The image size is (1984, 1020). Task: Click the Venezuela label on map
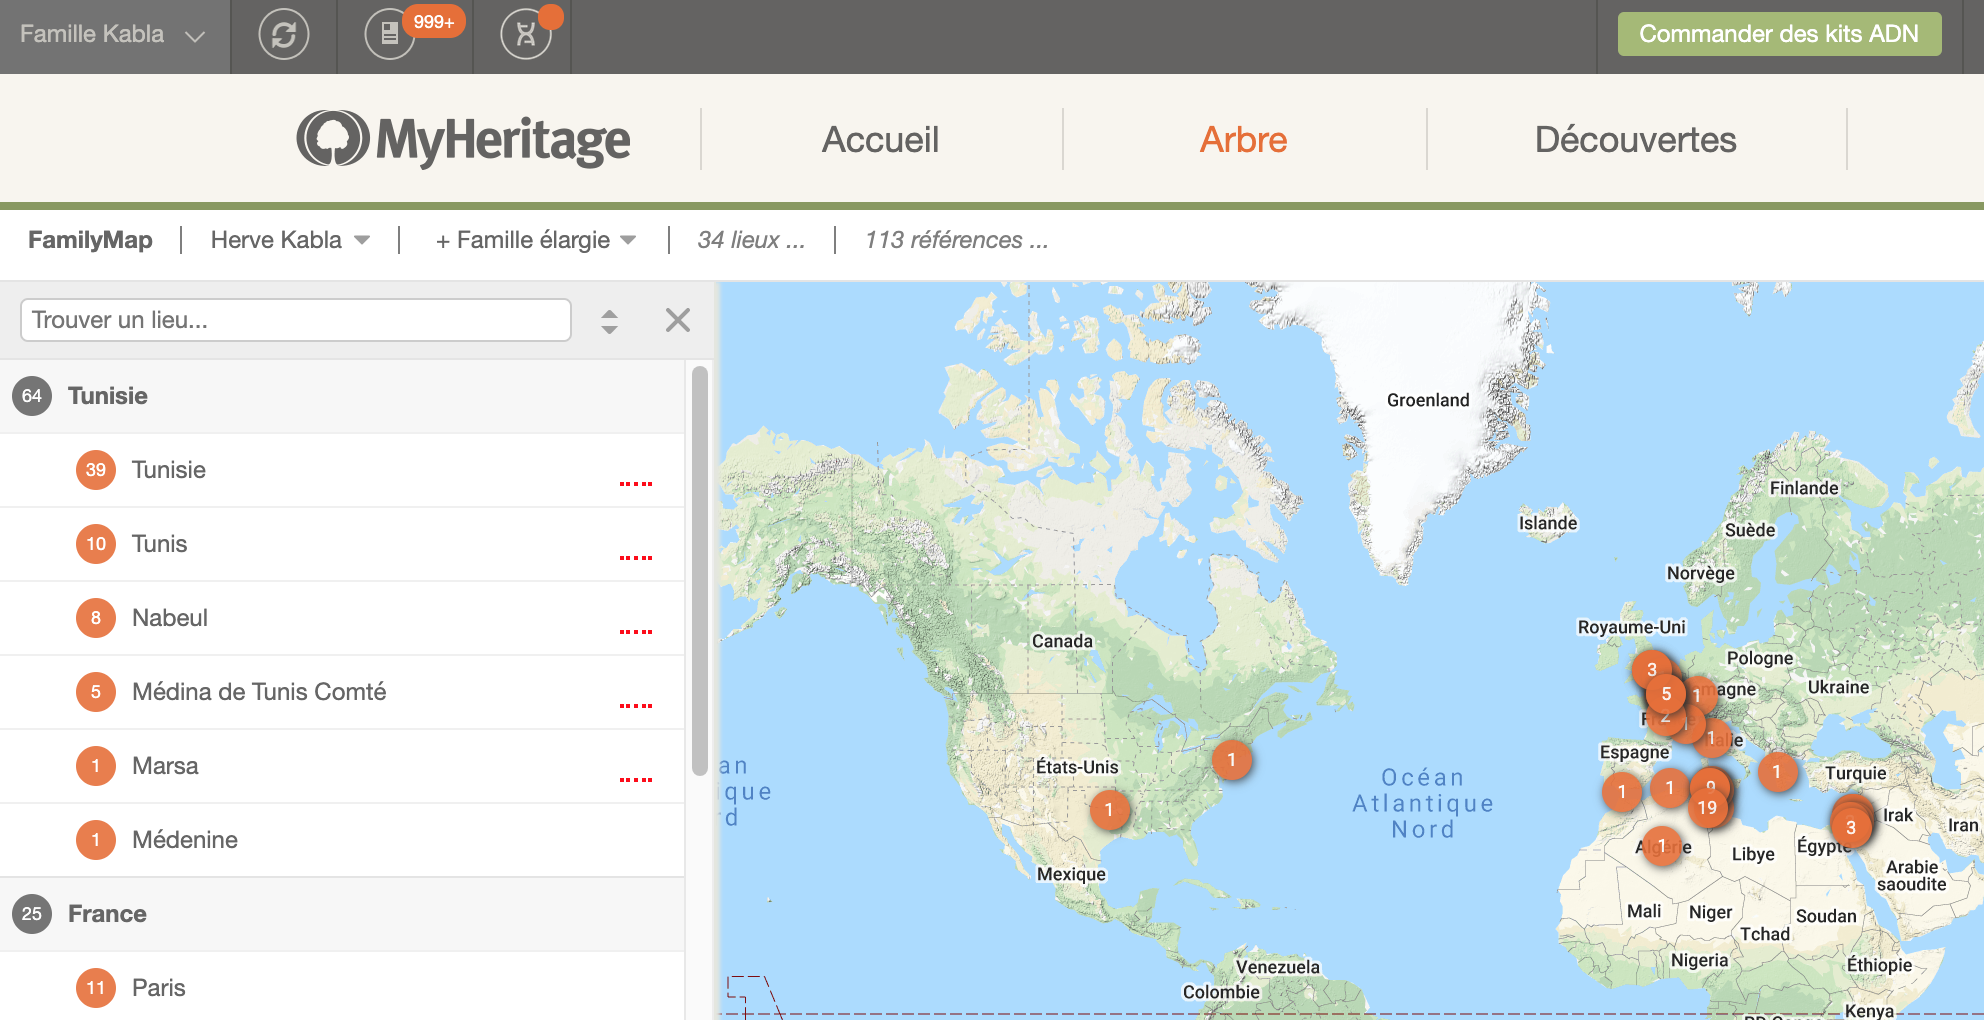(x=1278, y=967)
